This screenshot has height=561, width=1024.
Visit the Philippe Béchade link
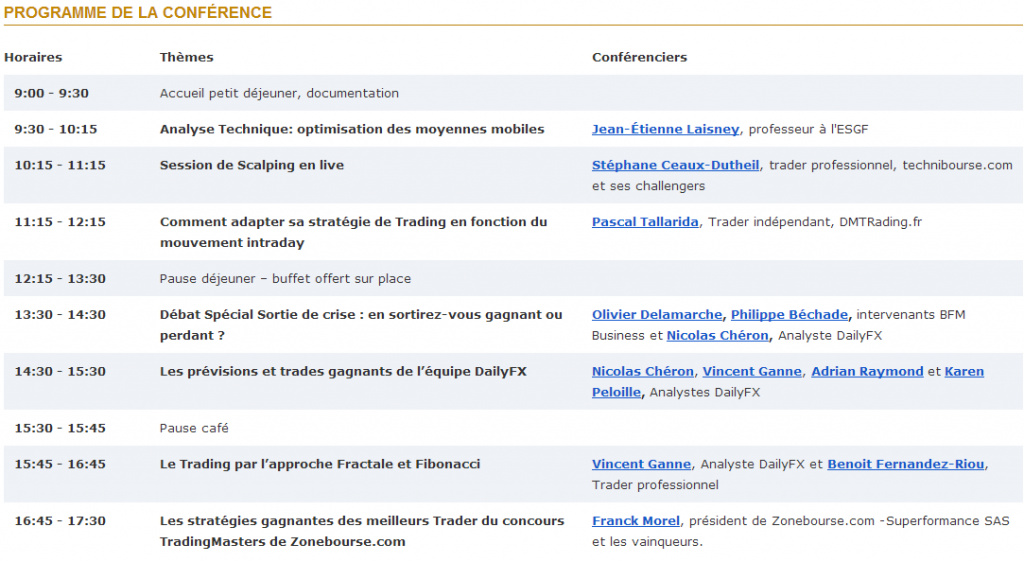pyautogui.click(x=789, y=315)
